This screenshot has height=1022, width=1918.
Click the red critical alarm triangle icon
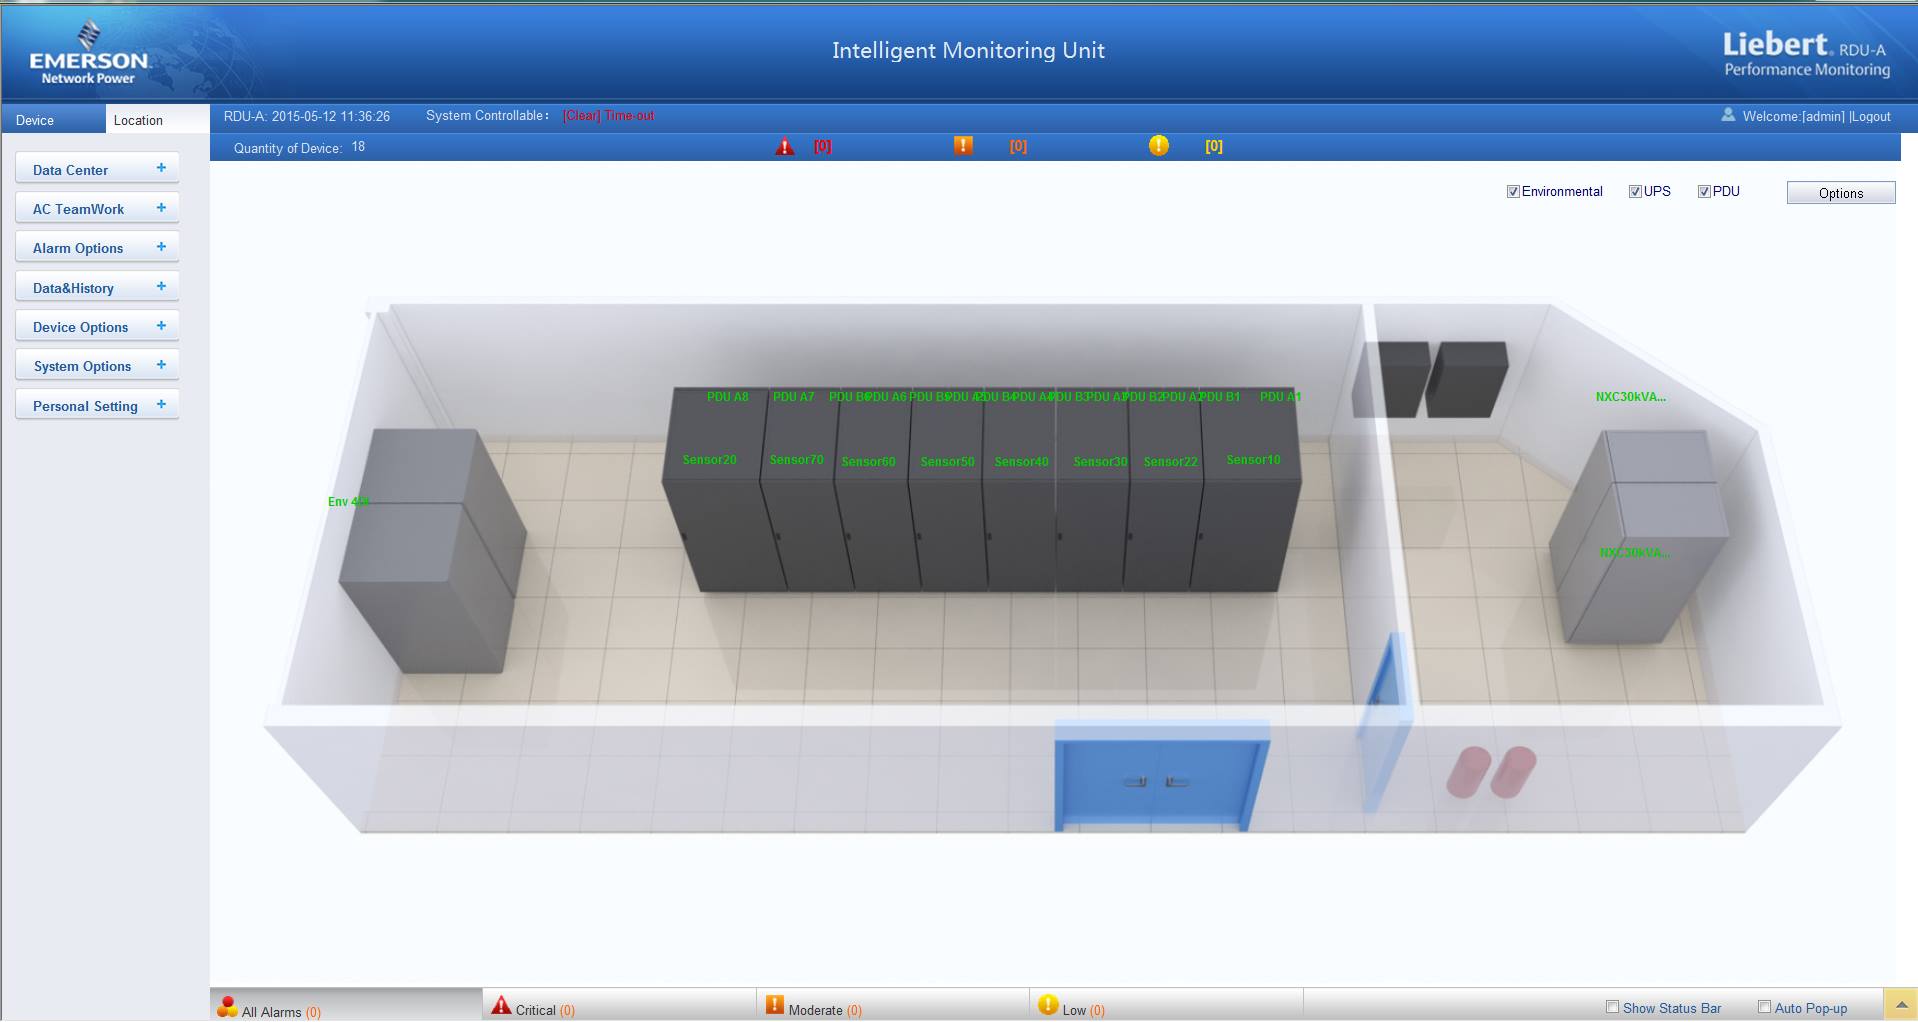(x=785, y=147)
